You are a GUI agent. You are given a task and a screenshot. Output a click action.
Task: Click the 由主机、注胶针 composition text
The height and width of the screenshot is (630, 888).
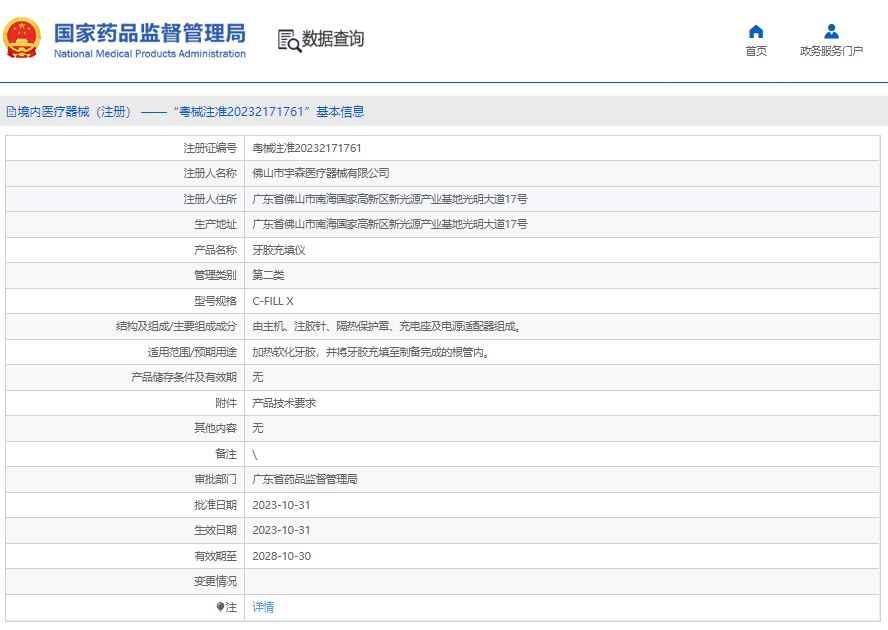pos(386,326)
